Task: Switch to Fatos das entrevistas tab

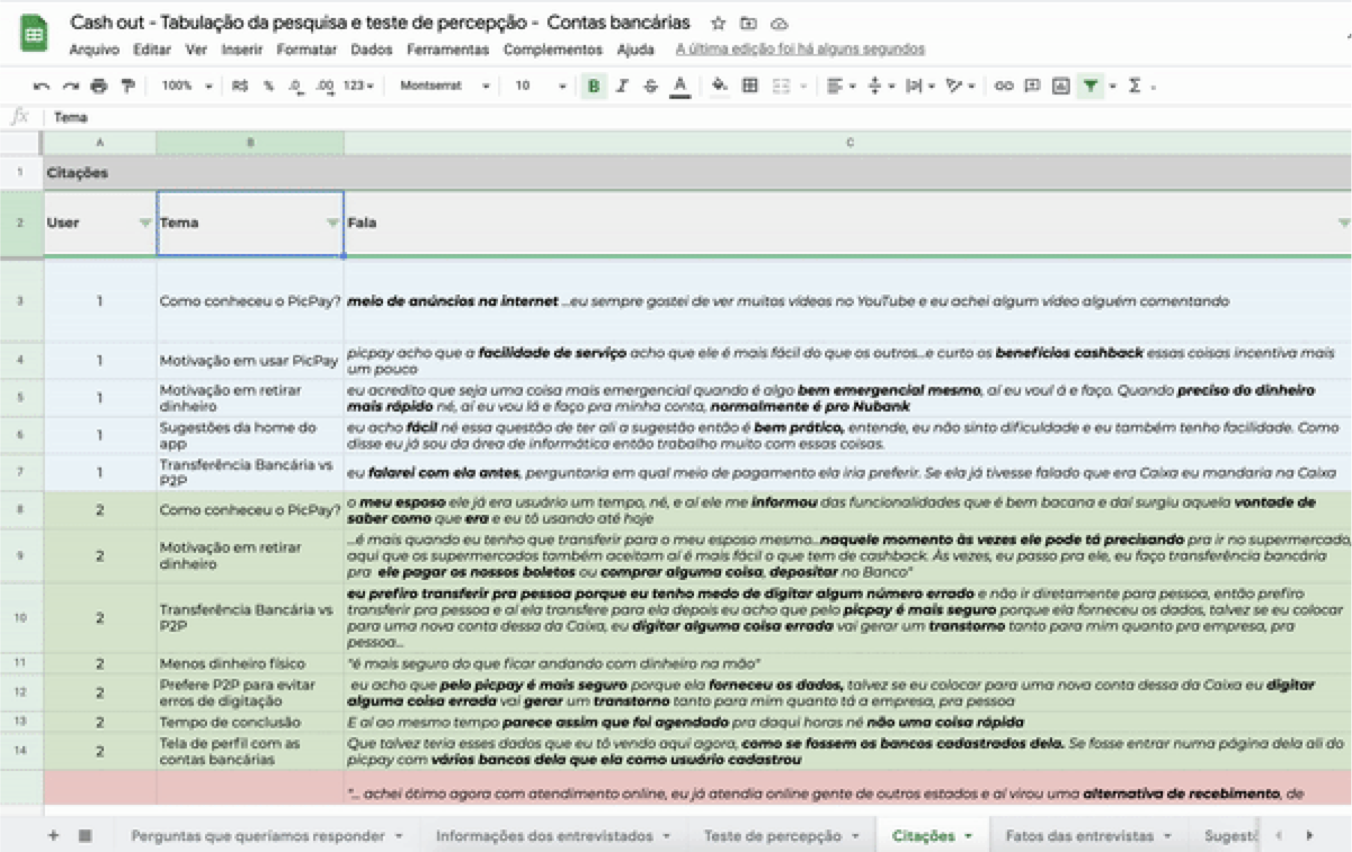Action: point(1088,835)
